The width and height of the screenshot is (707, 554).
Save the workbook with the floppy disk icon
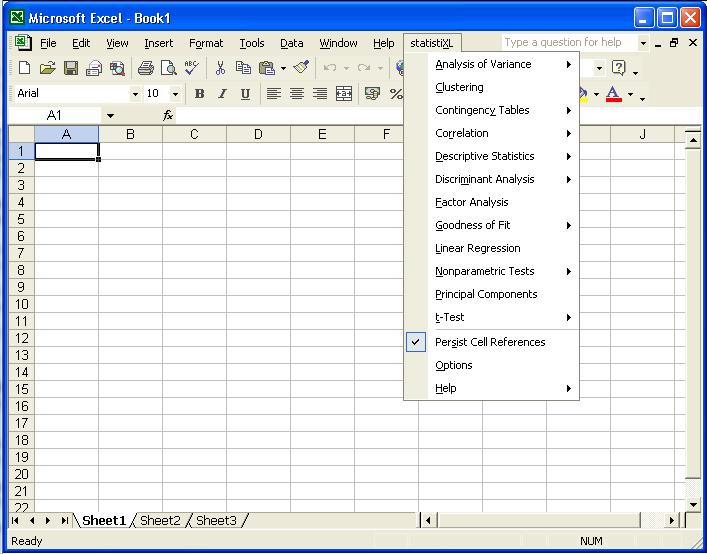coord(71,68)
